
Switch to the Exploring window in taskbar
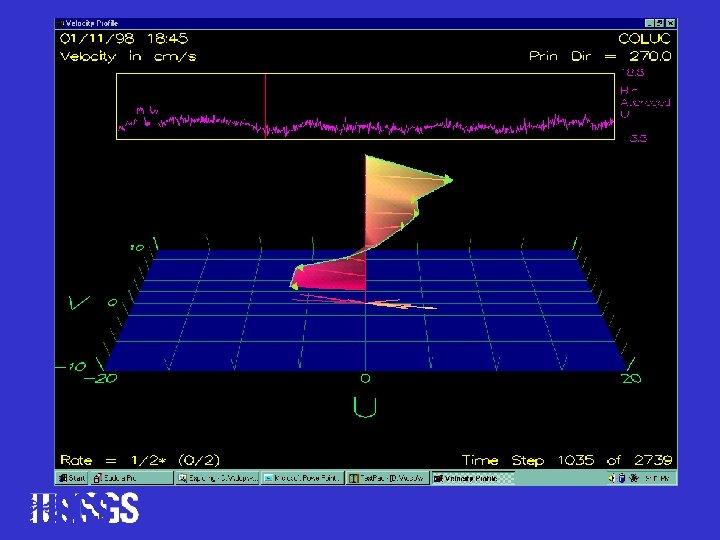click(x=218, y=478)
